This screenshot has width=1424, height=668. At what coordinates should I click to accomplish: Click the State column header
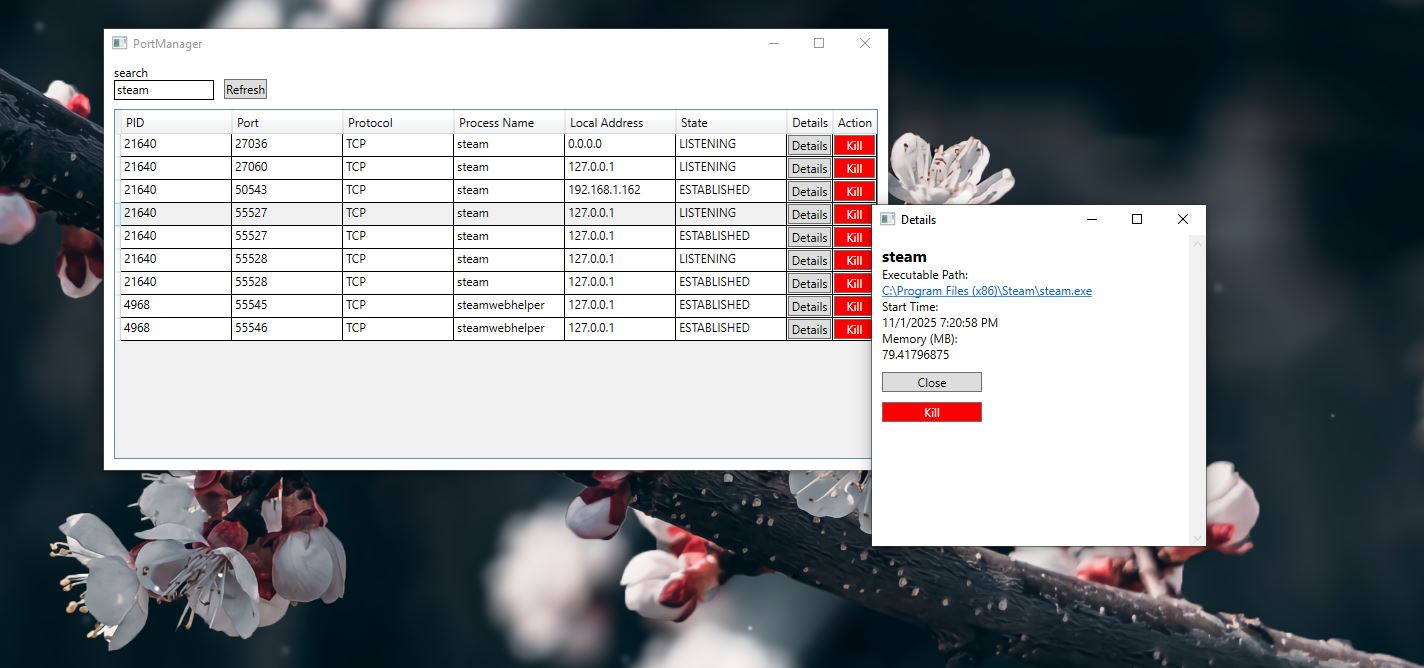(x=731, y=123)
